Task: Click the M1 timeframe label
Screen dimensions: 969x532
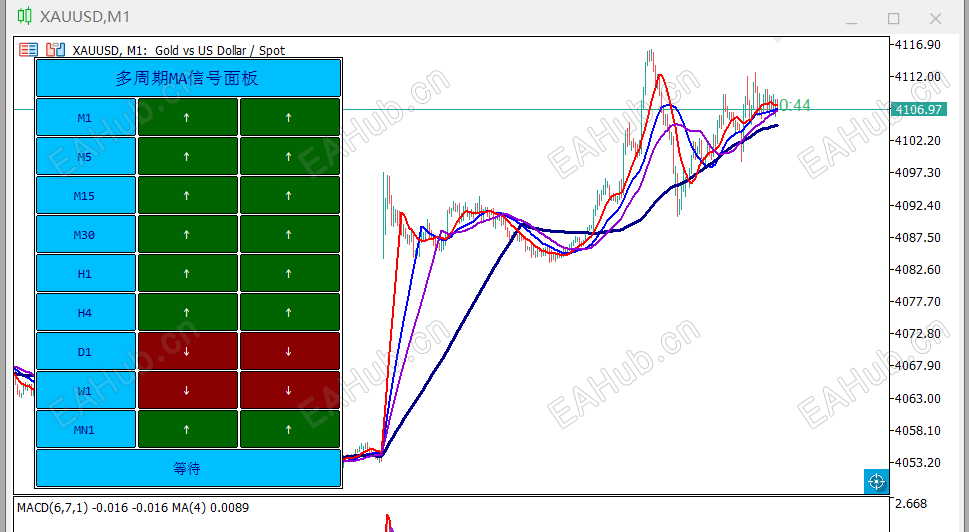Action: click(85, 117)
